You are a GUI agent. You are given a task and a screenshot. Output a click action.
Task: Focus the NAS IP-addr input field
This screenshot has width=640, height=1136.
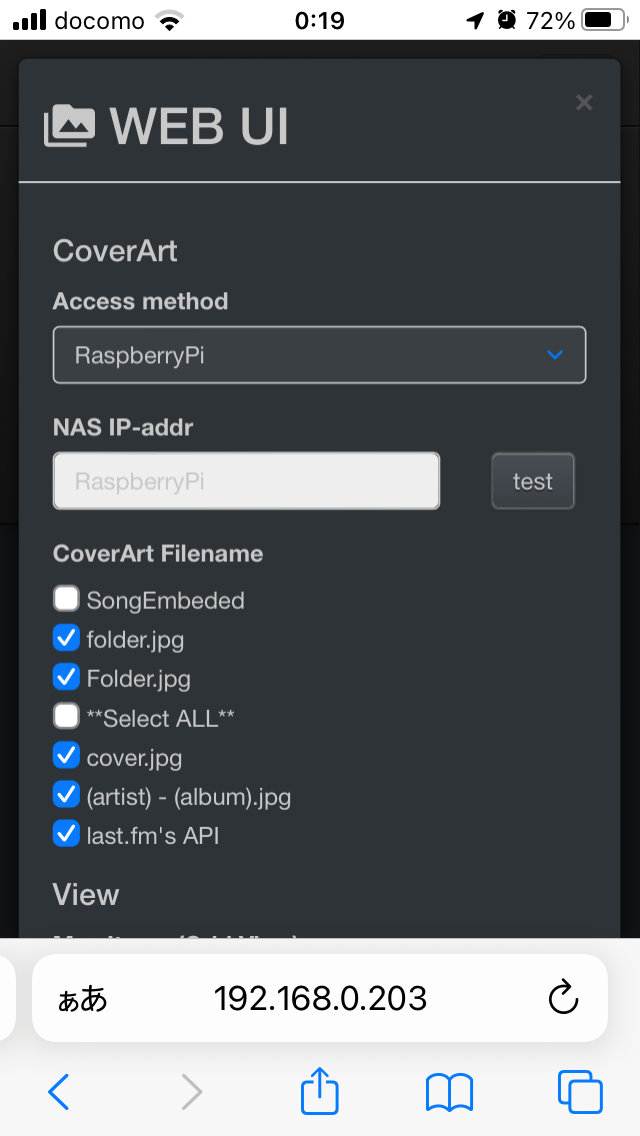coord(246,481)
